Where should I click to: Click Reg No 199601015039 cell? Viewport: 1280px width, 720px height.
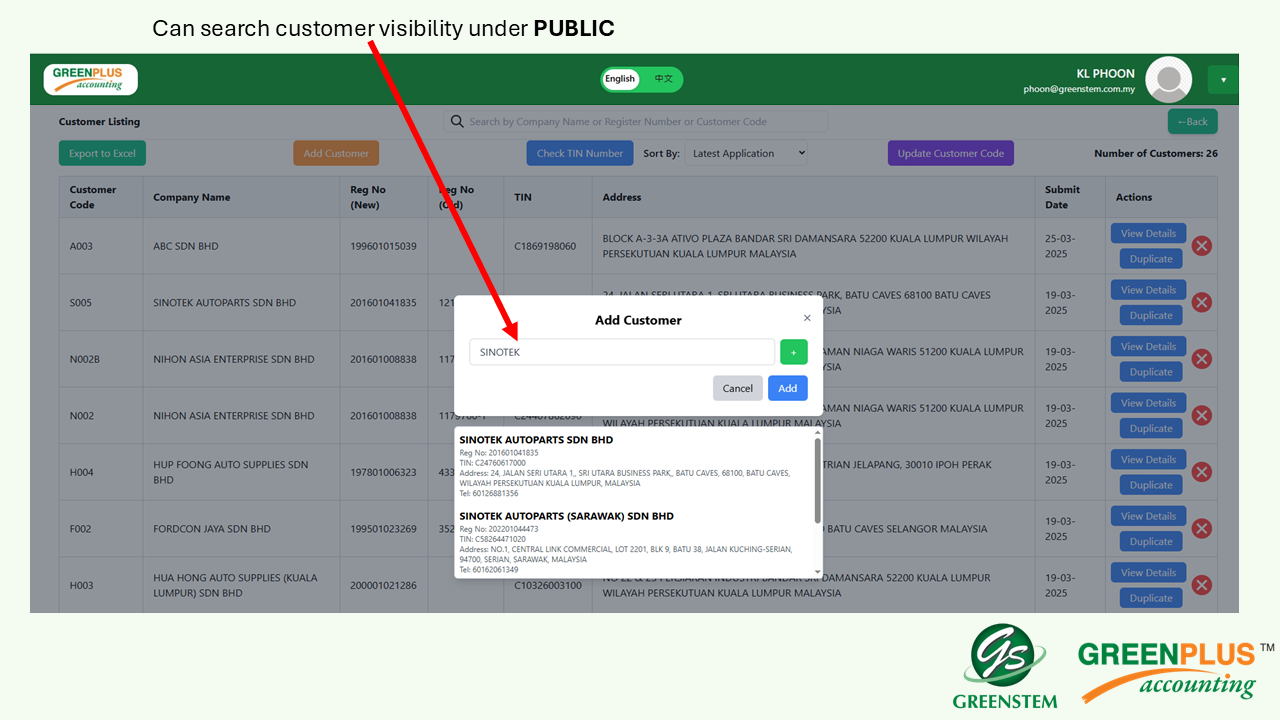(383, 246)
